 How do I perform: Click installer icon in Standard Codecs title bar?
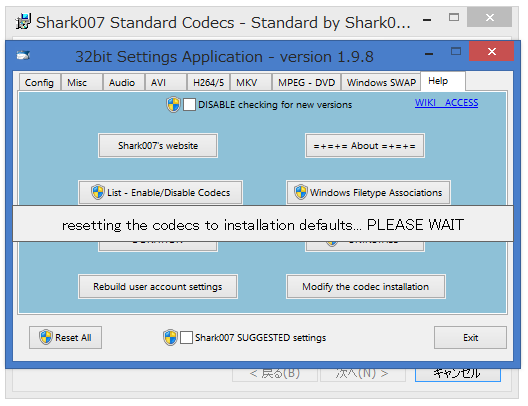[24, 21]
